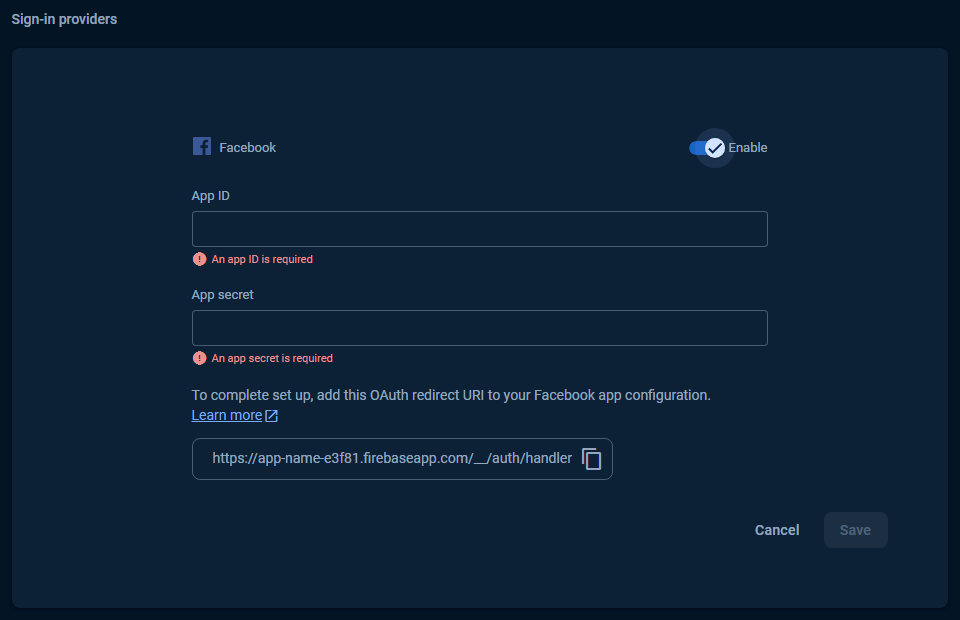This screenshot has height=620, width=960.
Task: Click the Facebook logo icon
Action: (x=202, y=146)
